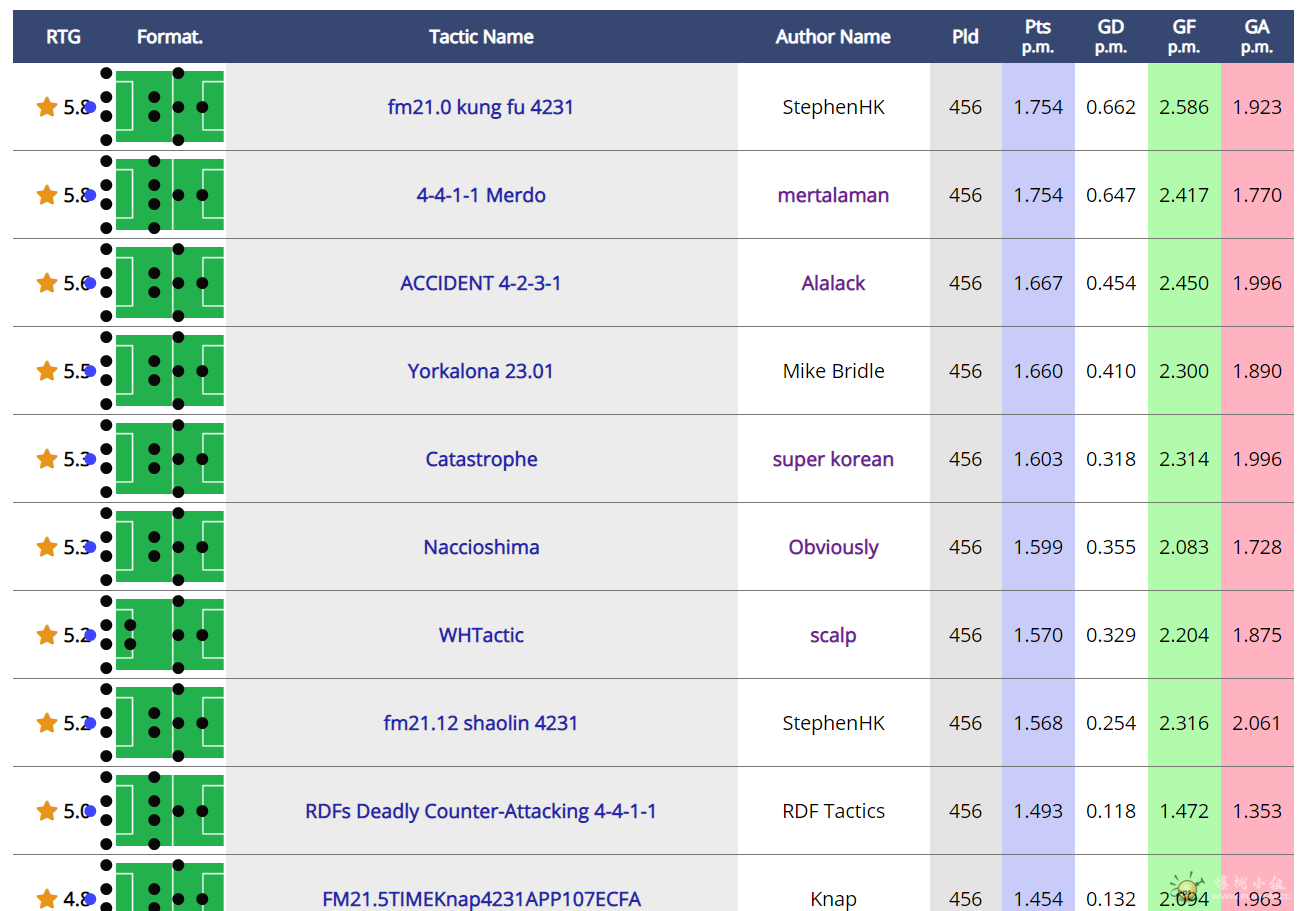The height and width of the screenshot is (911, 1300).
Task: Click author StephenHK in shaolin row
Action: click(833, 723)
